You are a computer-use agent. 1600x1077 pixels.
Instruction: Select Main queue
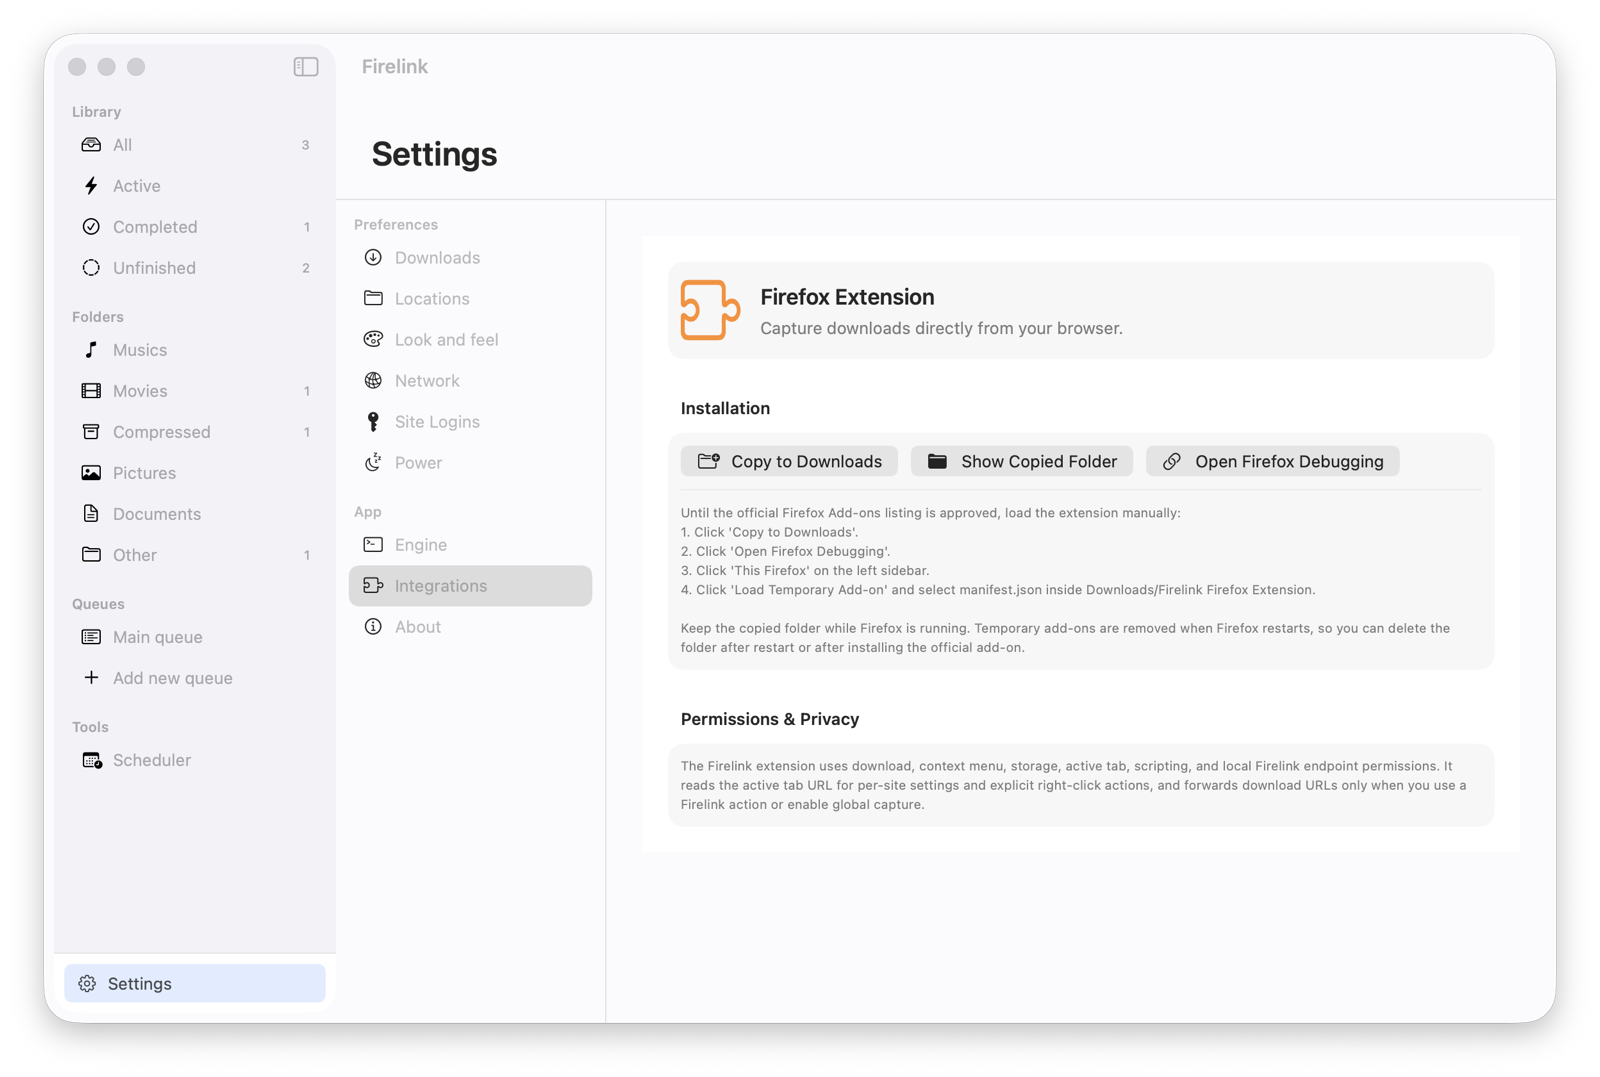pos(195,637)
